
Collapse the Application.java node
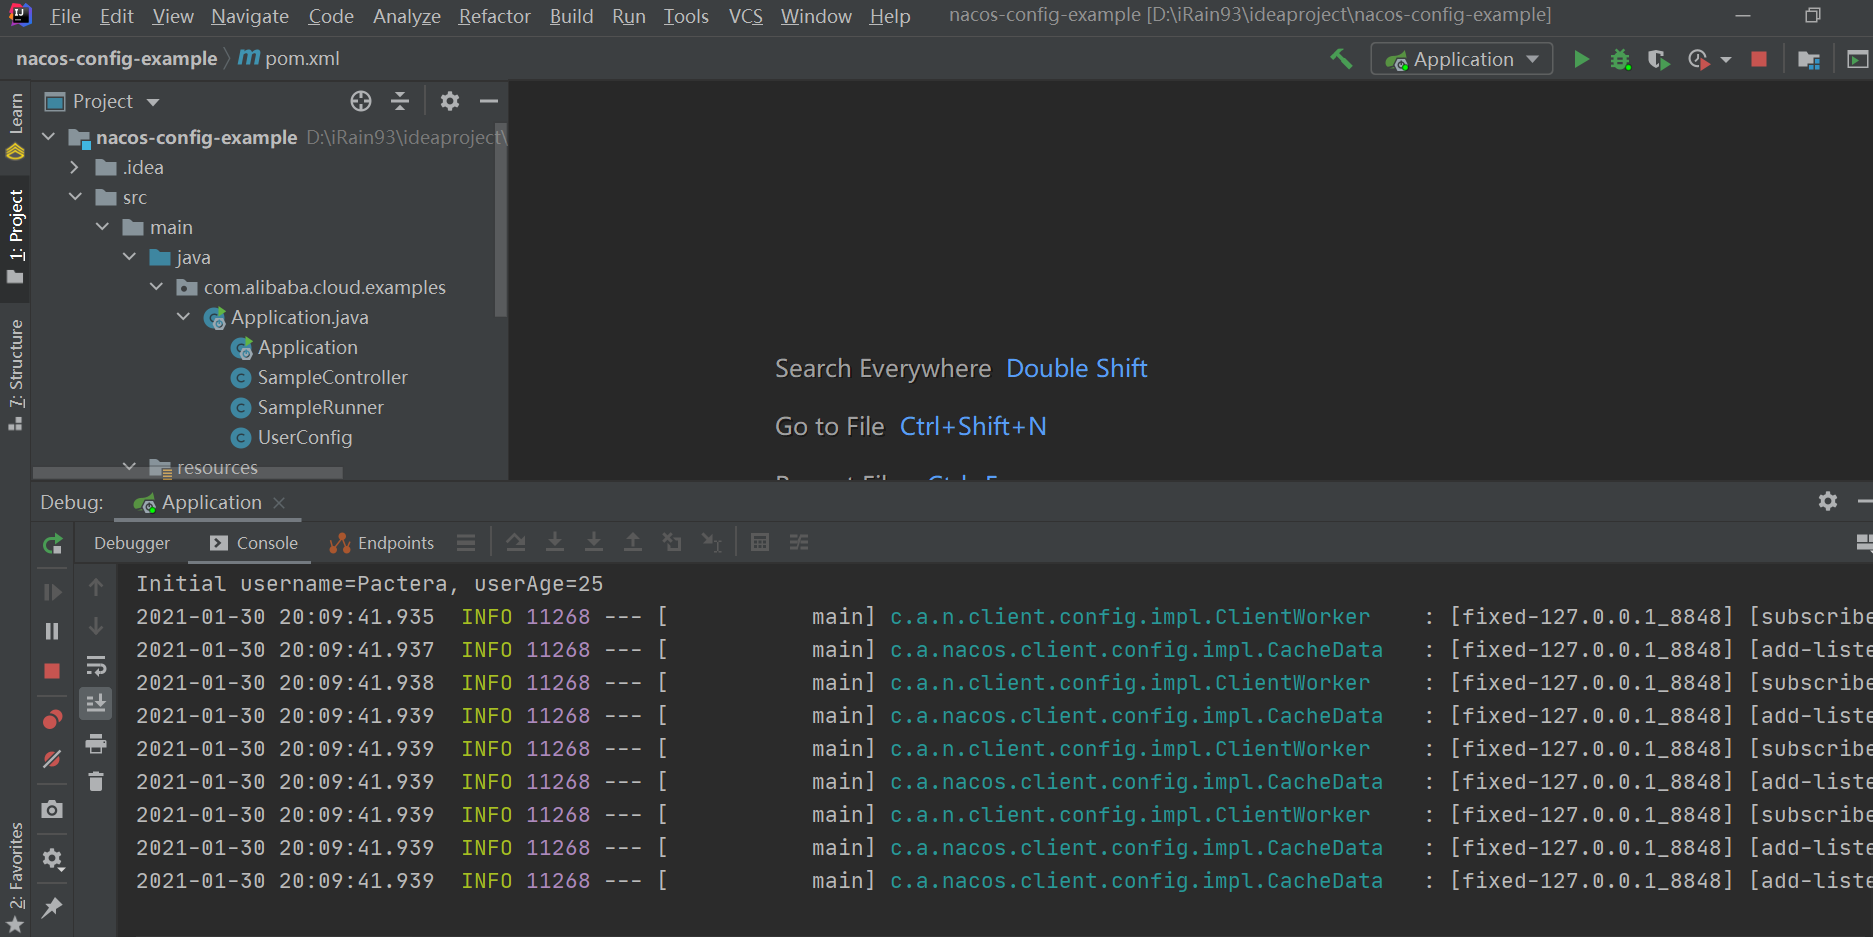183,317
